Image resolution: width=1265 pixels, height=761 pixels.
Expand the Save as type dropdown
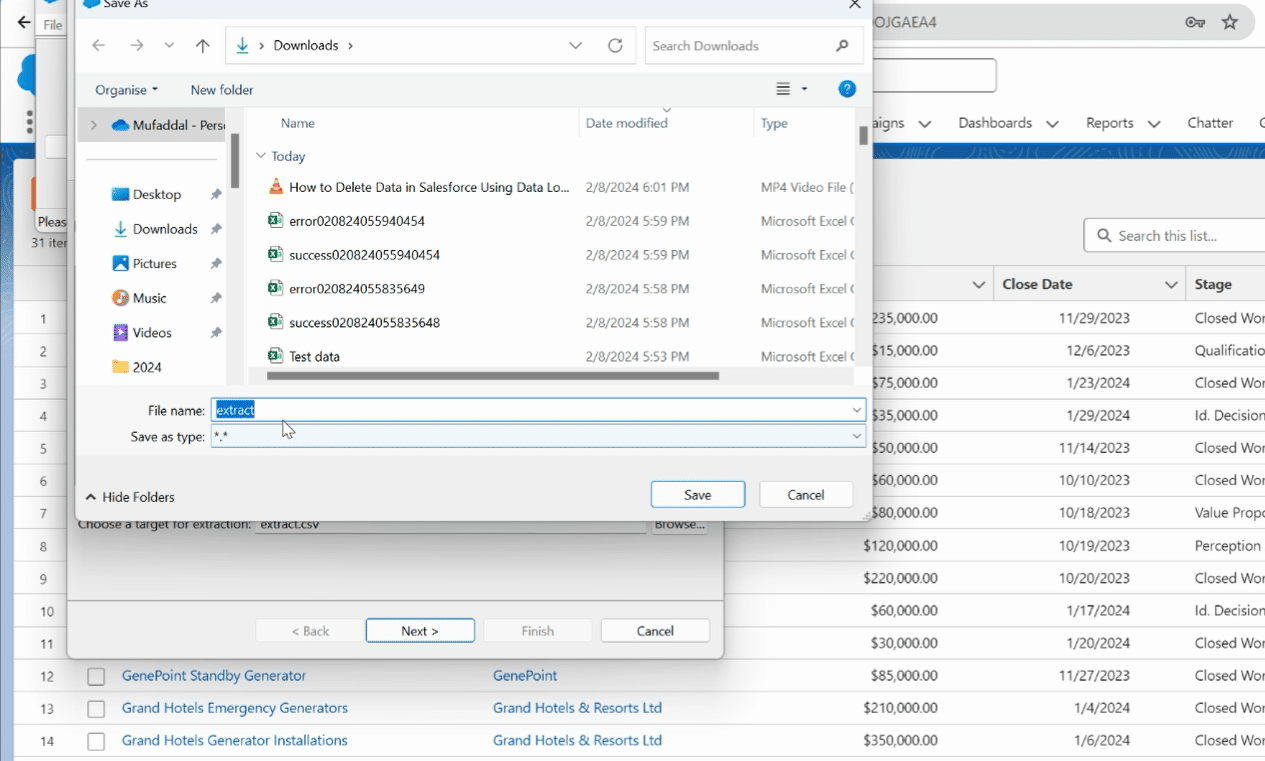857,436
